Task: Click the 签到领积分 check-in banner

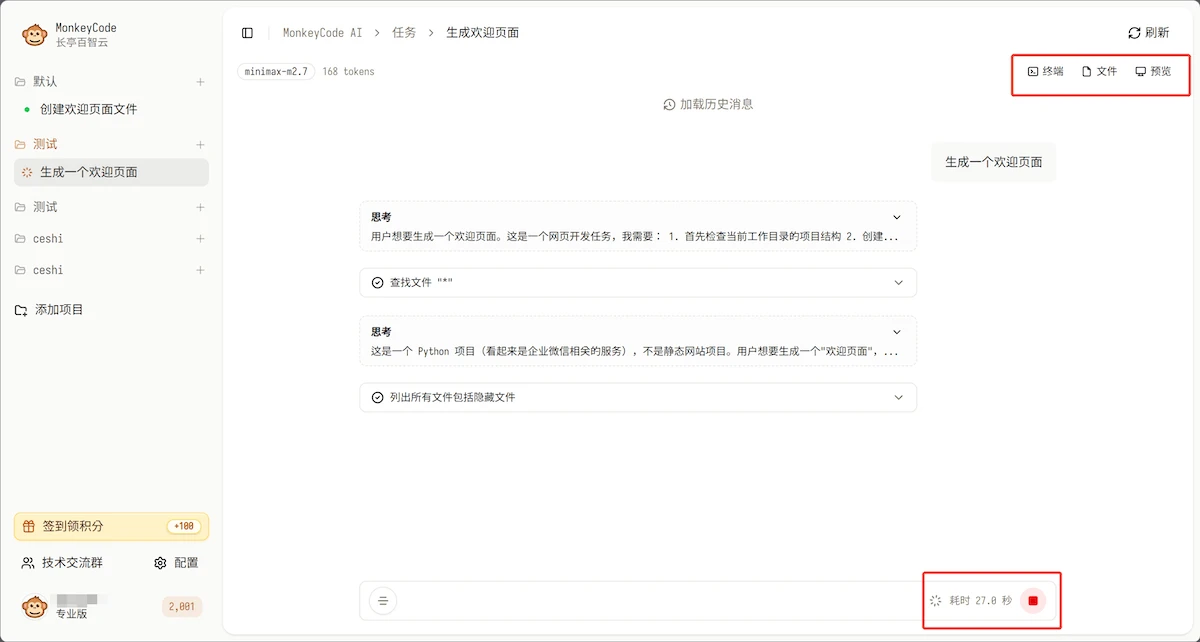Action: [111, 526]
